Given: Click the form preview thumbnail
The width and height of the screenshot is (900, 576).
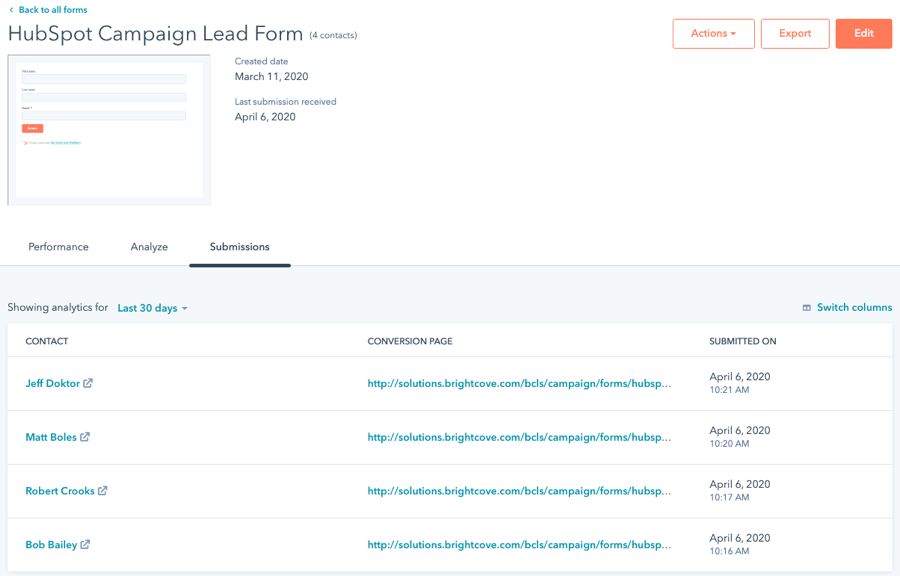Looking at the screenshot, I should pyautogui.click(x=109, y=130).
